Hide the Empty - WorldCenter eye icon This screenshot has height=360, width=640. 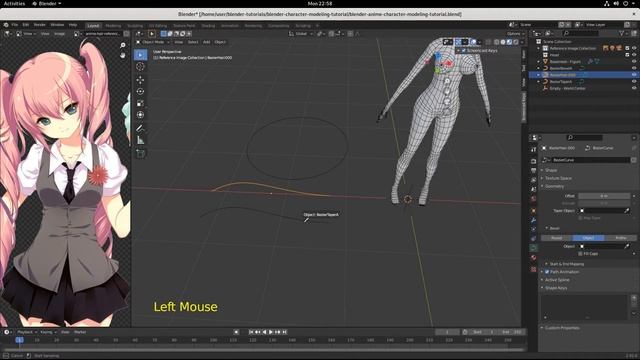[x=634, y=88]
